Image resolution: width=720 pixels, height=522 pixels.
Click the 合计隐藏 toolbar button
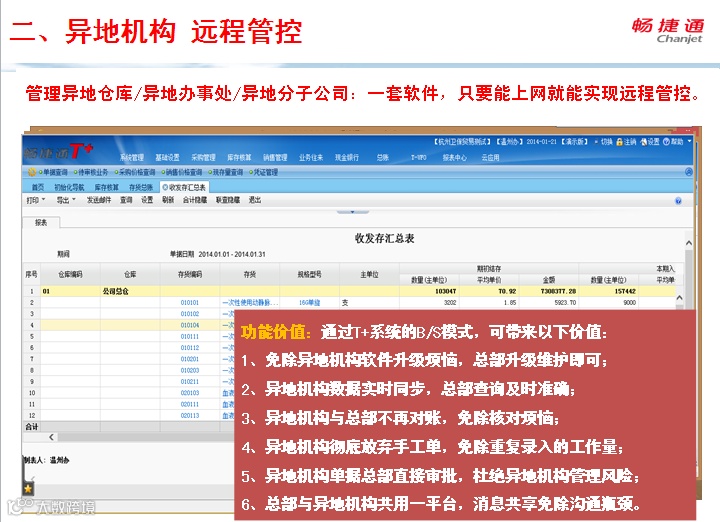coord(195,200)
